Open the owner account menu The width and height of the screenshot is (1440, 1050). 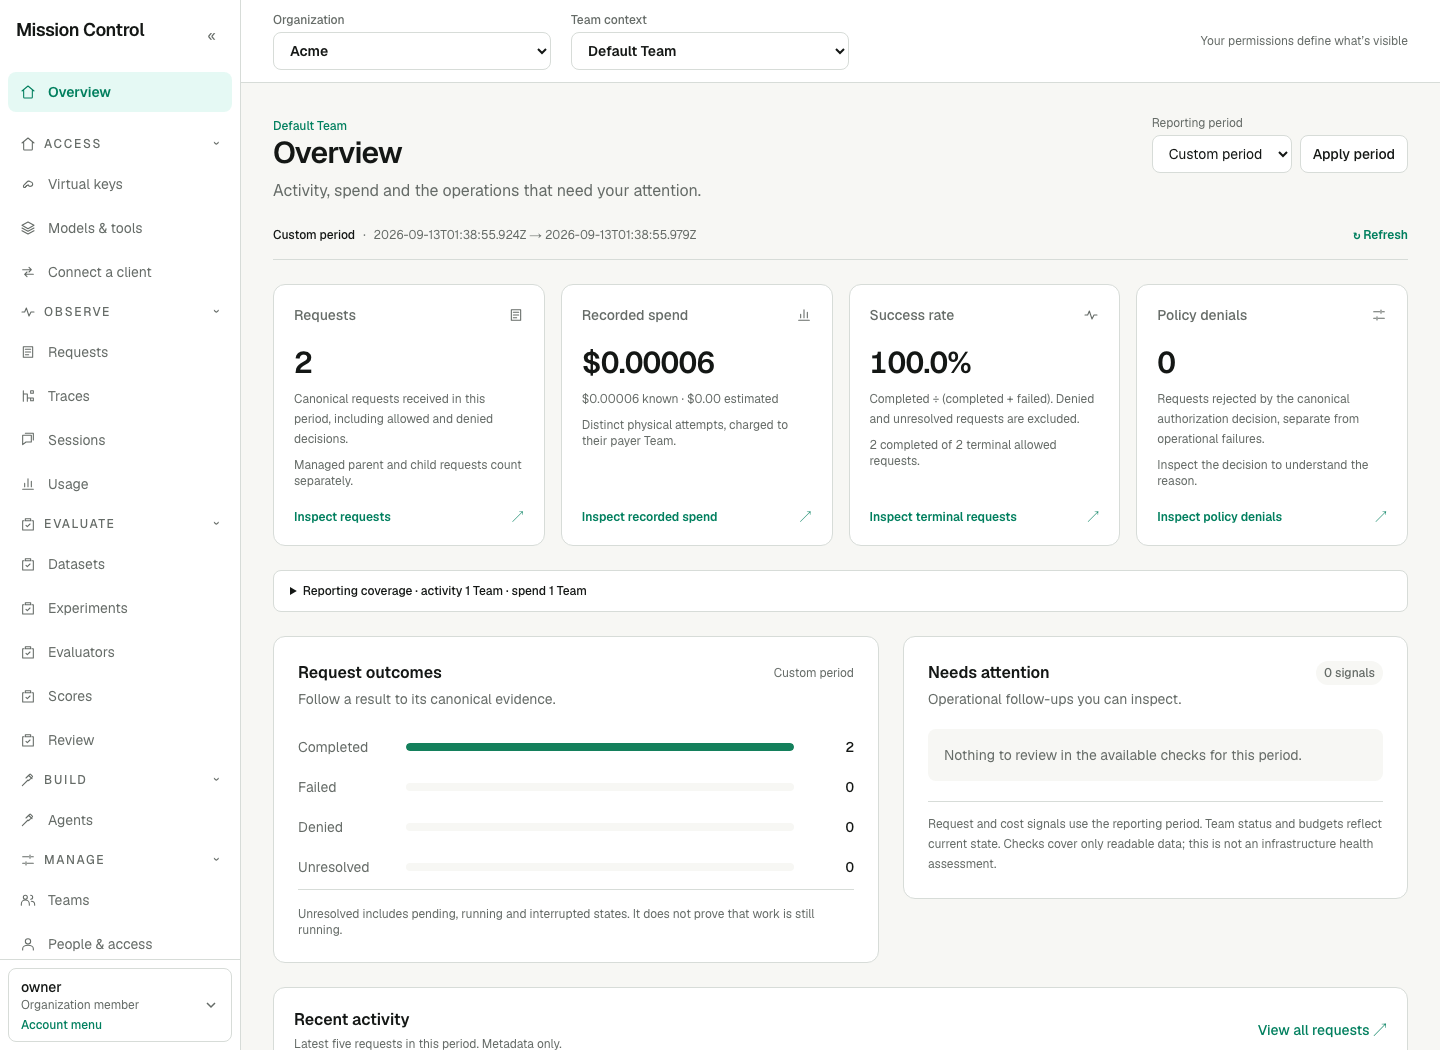pos(120,1005)
